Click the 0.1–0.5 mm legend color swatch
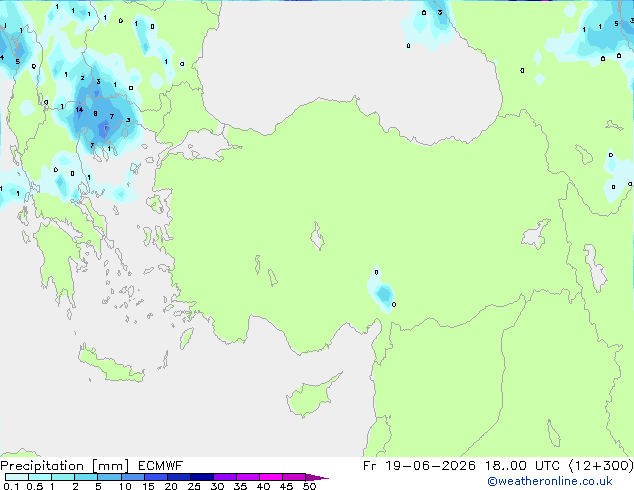 [17, 477]
